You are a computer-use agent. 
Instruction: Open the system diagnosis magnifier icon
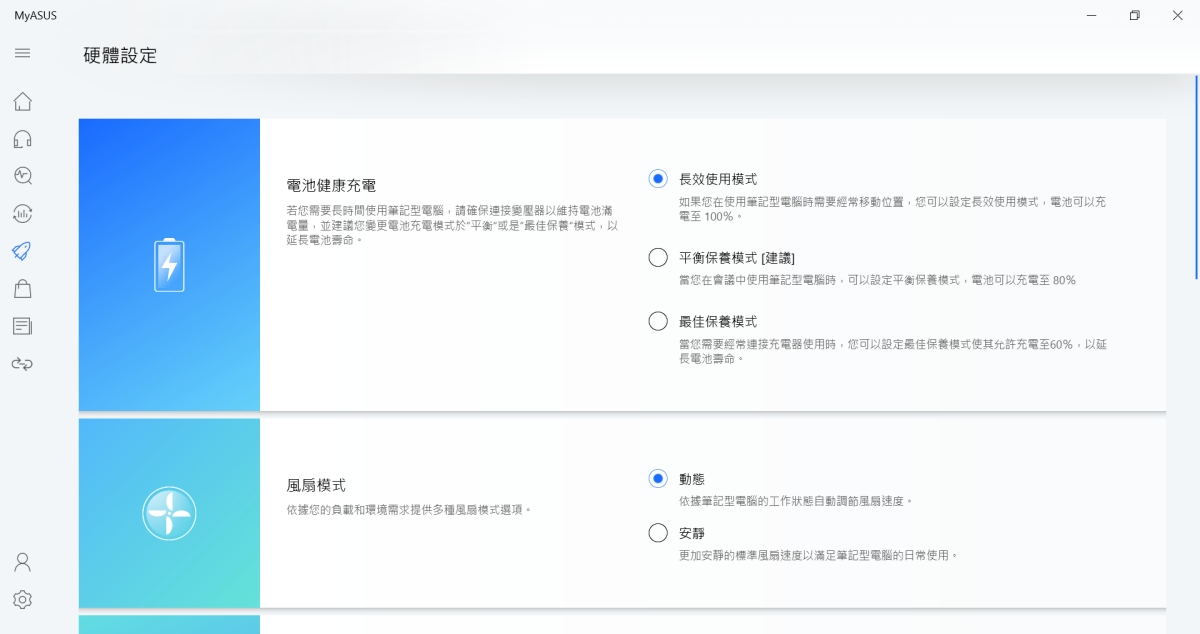tap(22, 176)
